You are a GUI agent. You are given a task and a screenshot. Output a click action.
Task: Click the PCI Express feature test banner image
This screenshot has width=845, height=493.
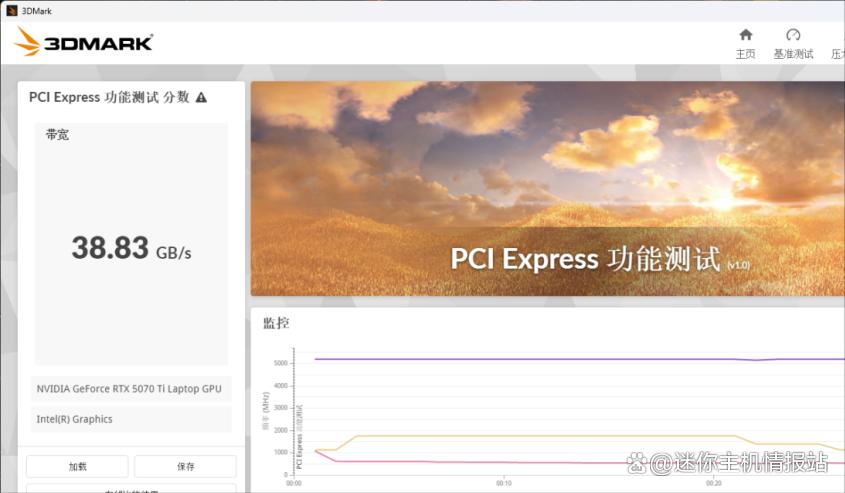point(548,189)
